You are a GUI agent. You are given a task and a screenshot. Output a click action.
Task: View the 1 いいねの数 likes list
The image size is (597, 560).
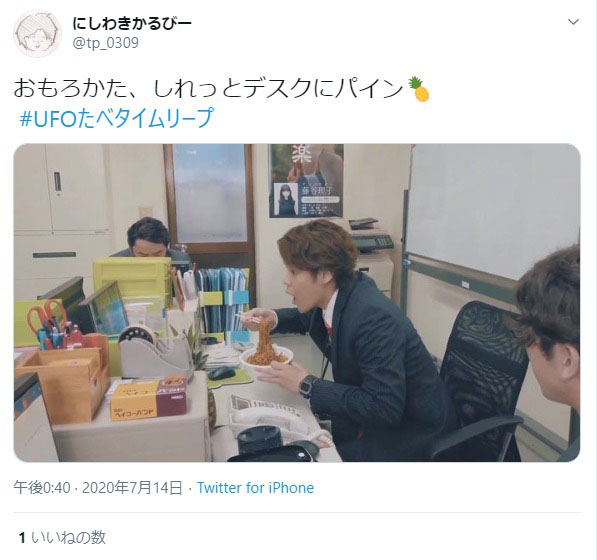tap(62, 537)
